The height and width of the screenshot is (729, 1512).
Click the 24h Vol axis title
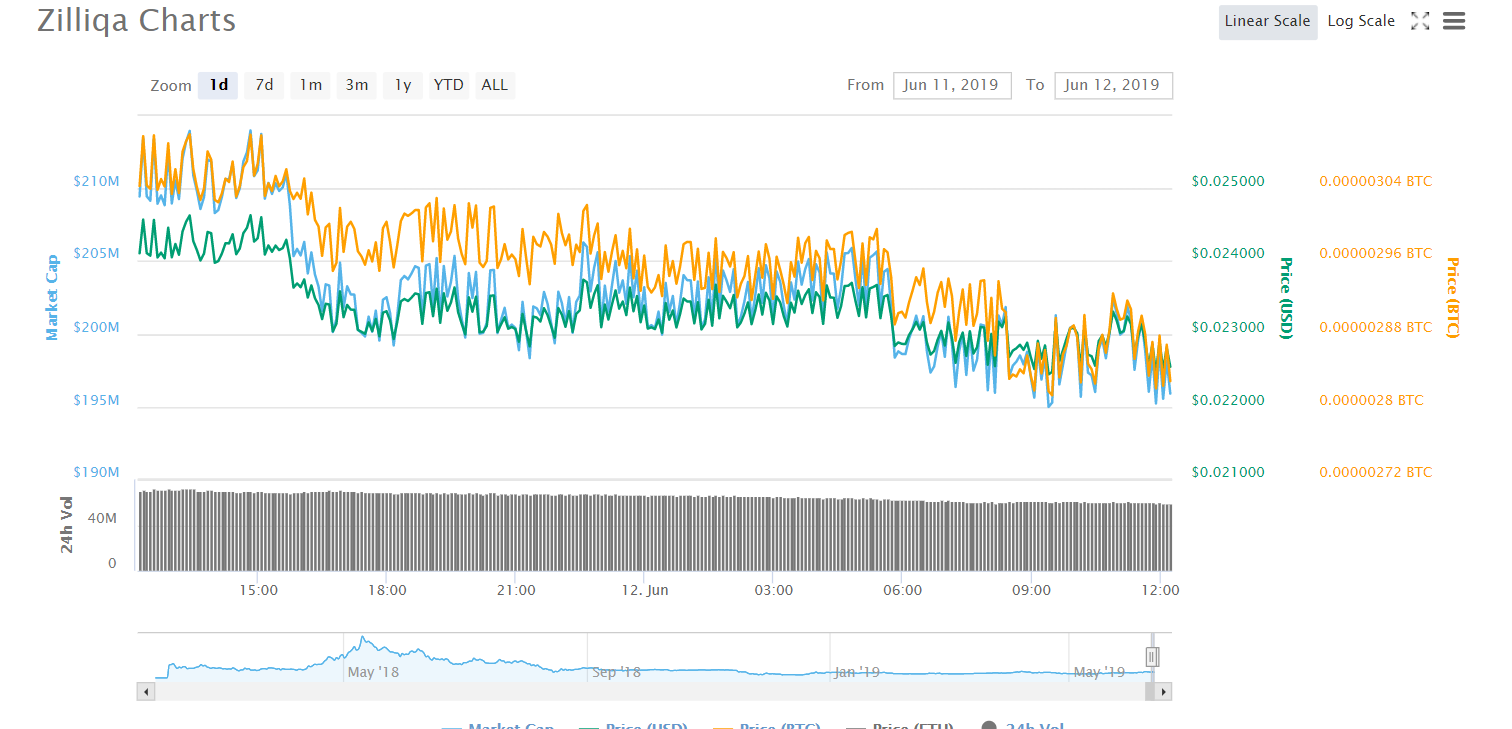(67, 525)
